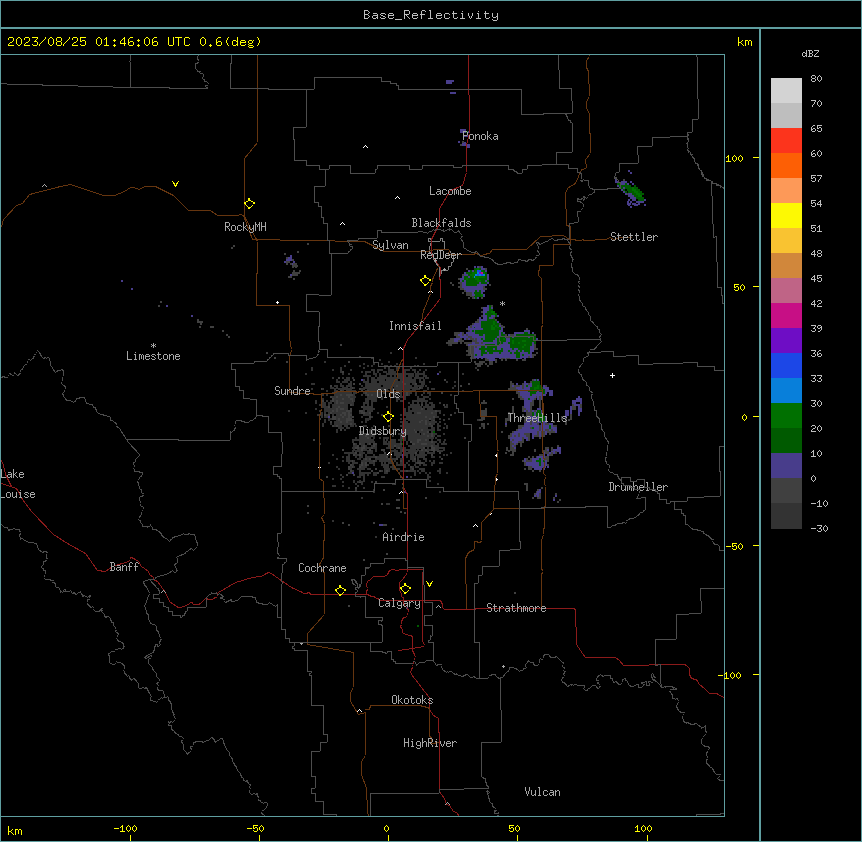This screenshot has height=842, width=862.
Task: Click the Vulcan label
Action: (542, 792)
